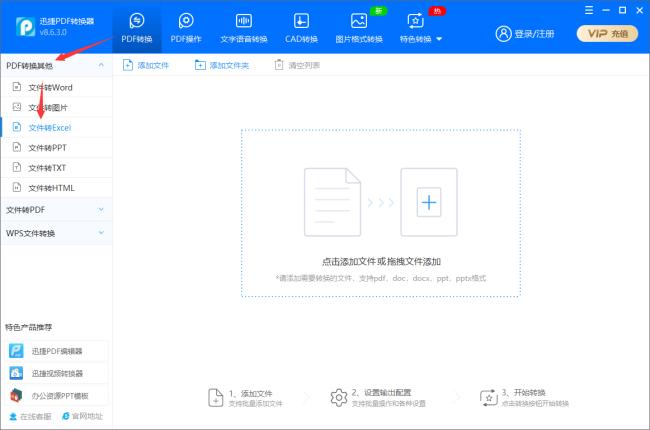This screenshot has height=430, width=650.
Task: Open the 特色转换 tab
Action: pyautogui.click(x=416, y=28)
